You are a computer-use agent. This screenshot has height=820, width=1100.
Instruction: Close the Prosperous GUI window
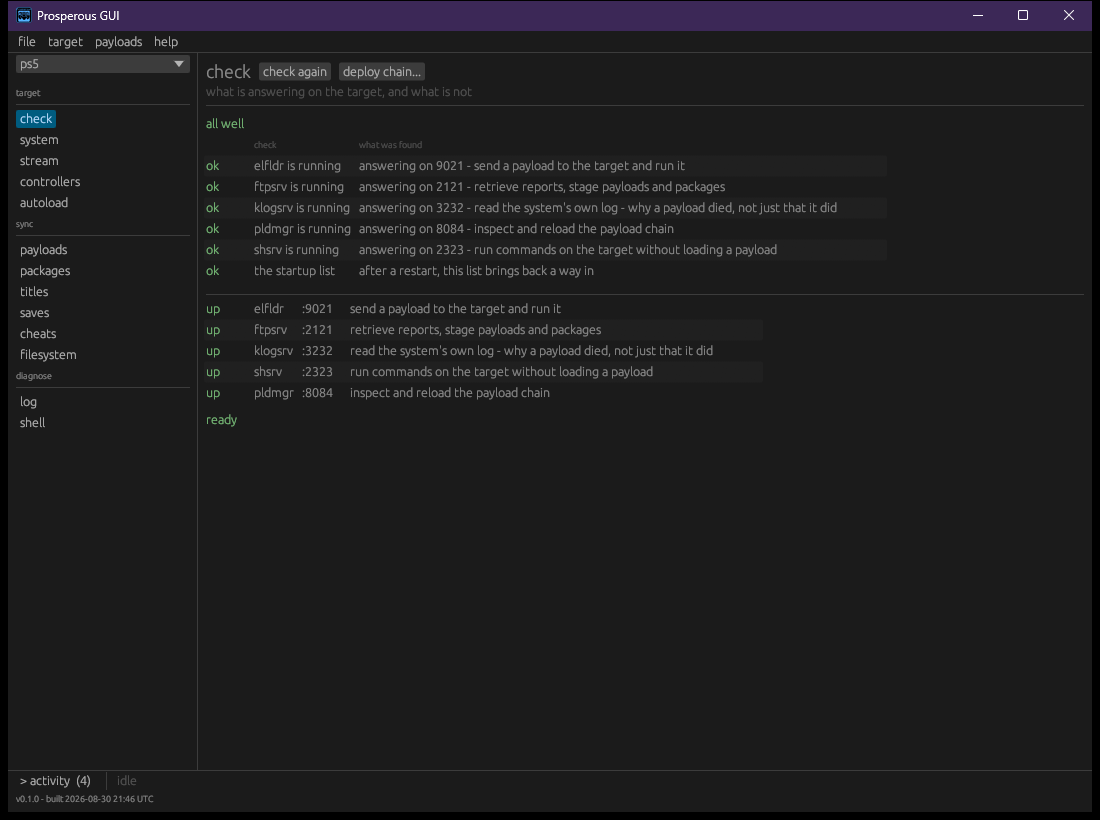[x=1068, y=15]
